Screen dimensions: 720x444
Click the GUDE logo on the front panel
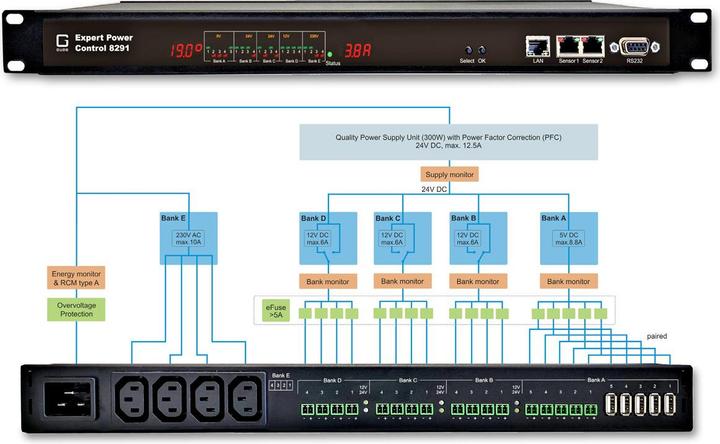[x=62, y=42]
